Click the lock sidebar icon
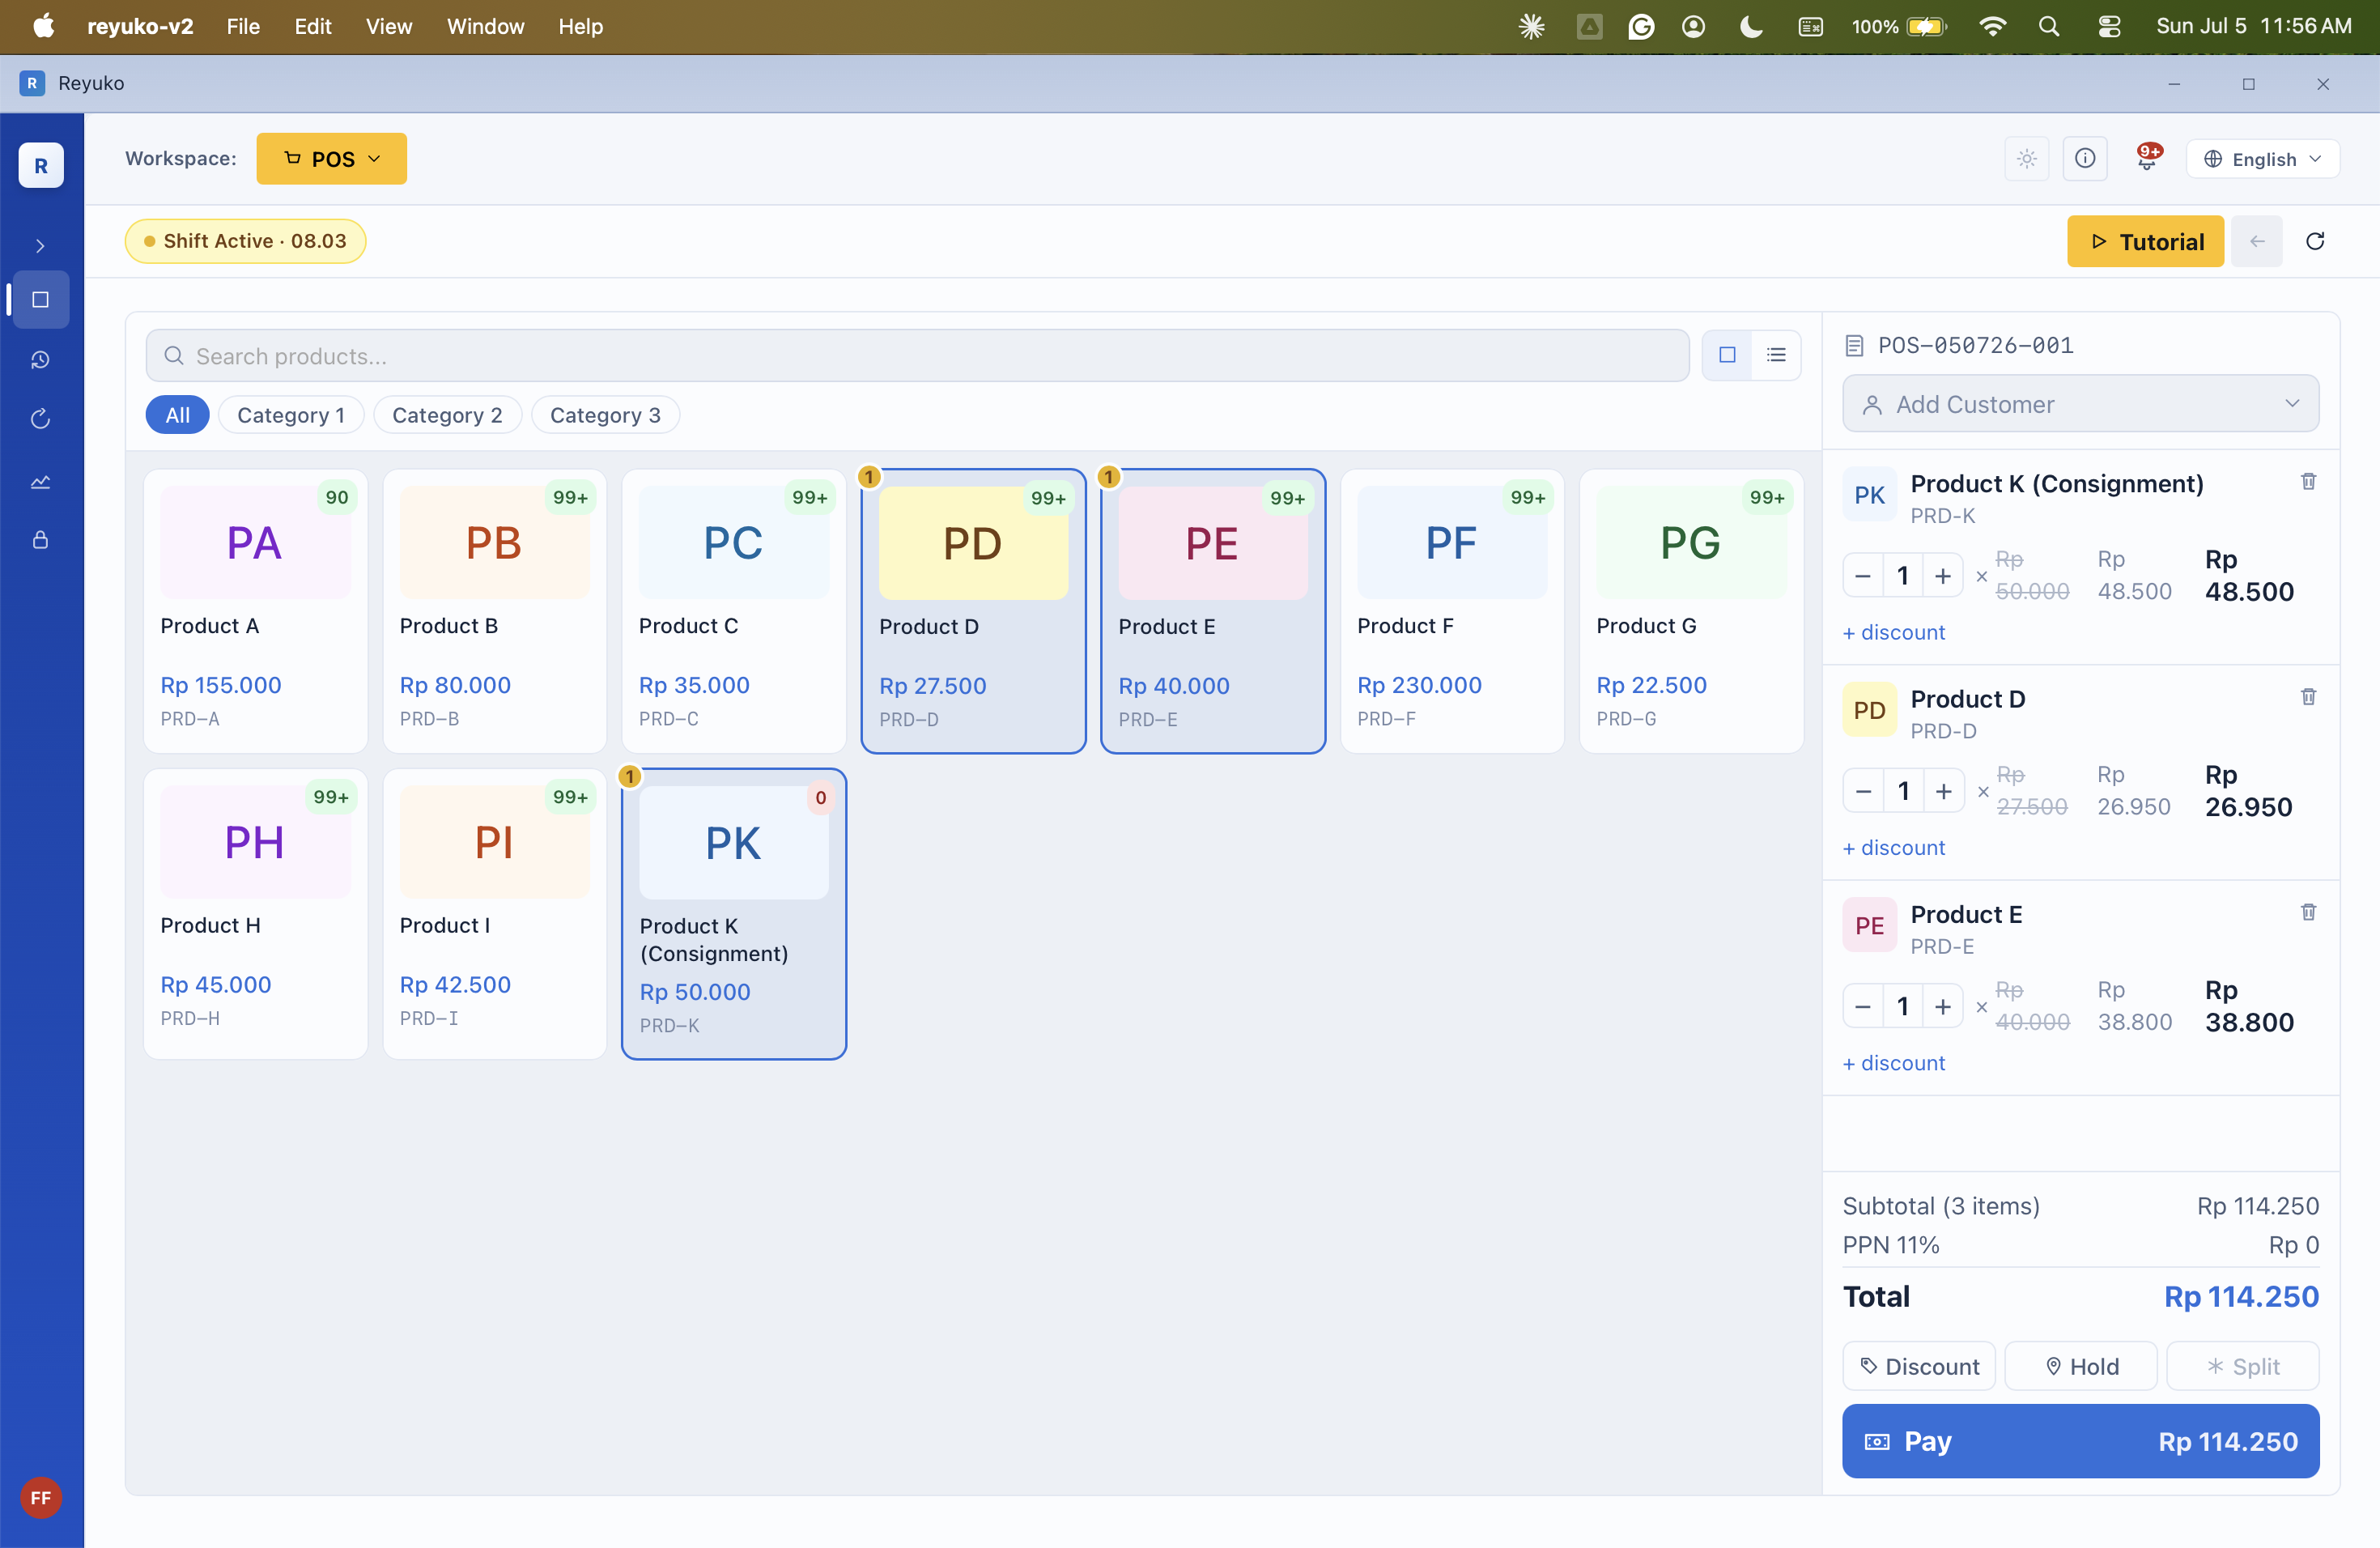The image size is (2380, 1548). tap(41, 540)
